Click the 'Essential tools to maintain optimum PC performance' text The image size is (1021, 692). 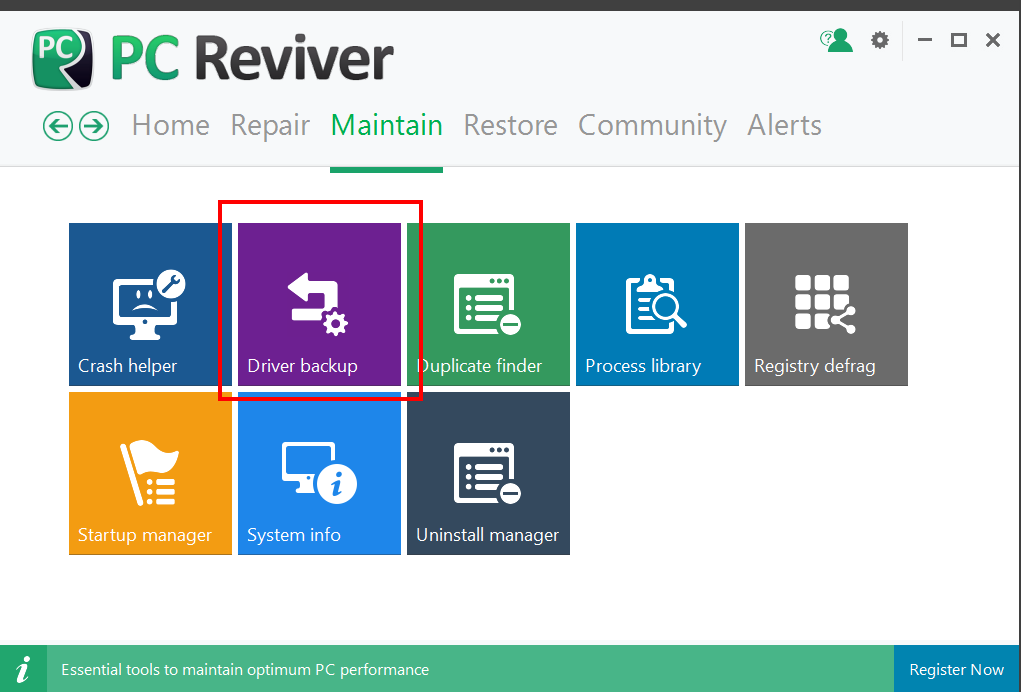tap(245, 670)
